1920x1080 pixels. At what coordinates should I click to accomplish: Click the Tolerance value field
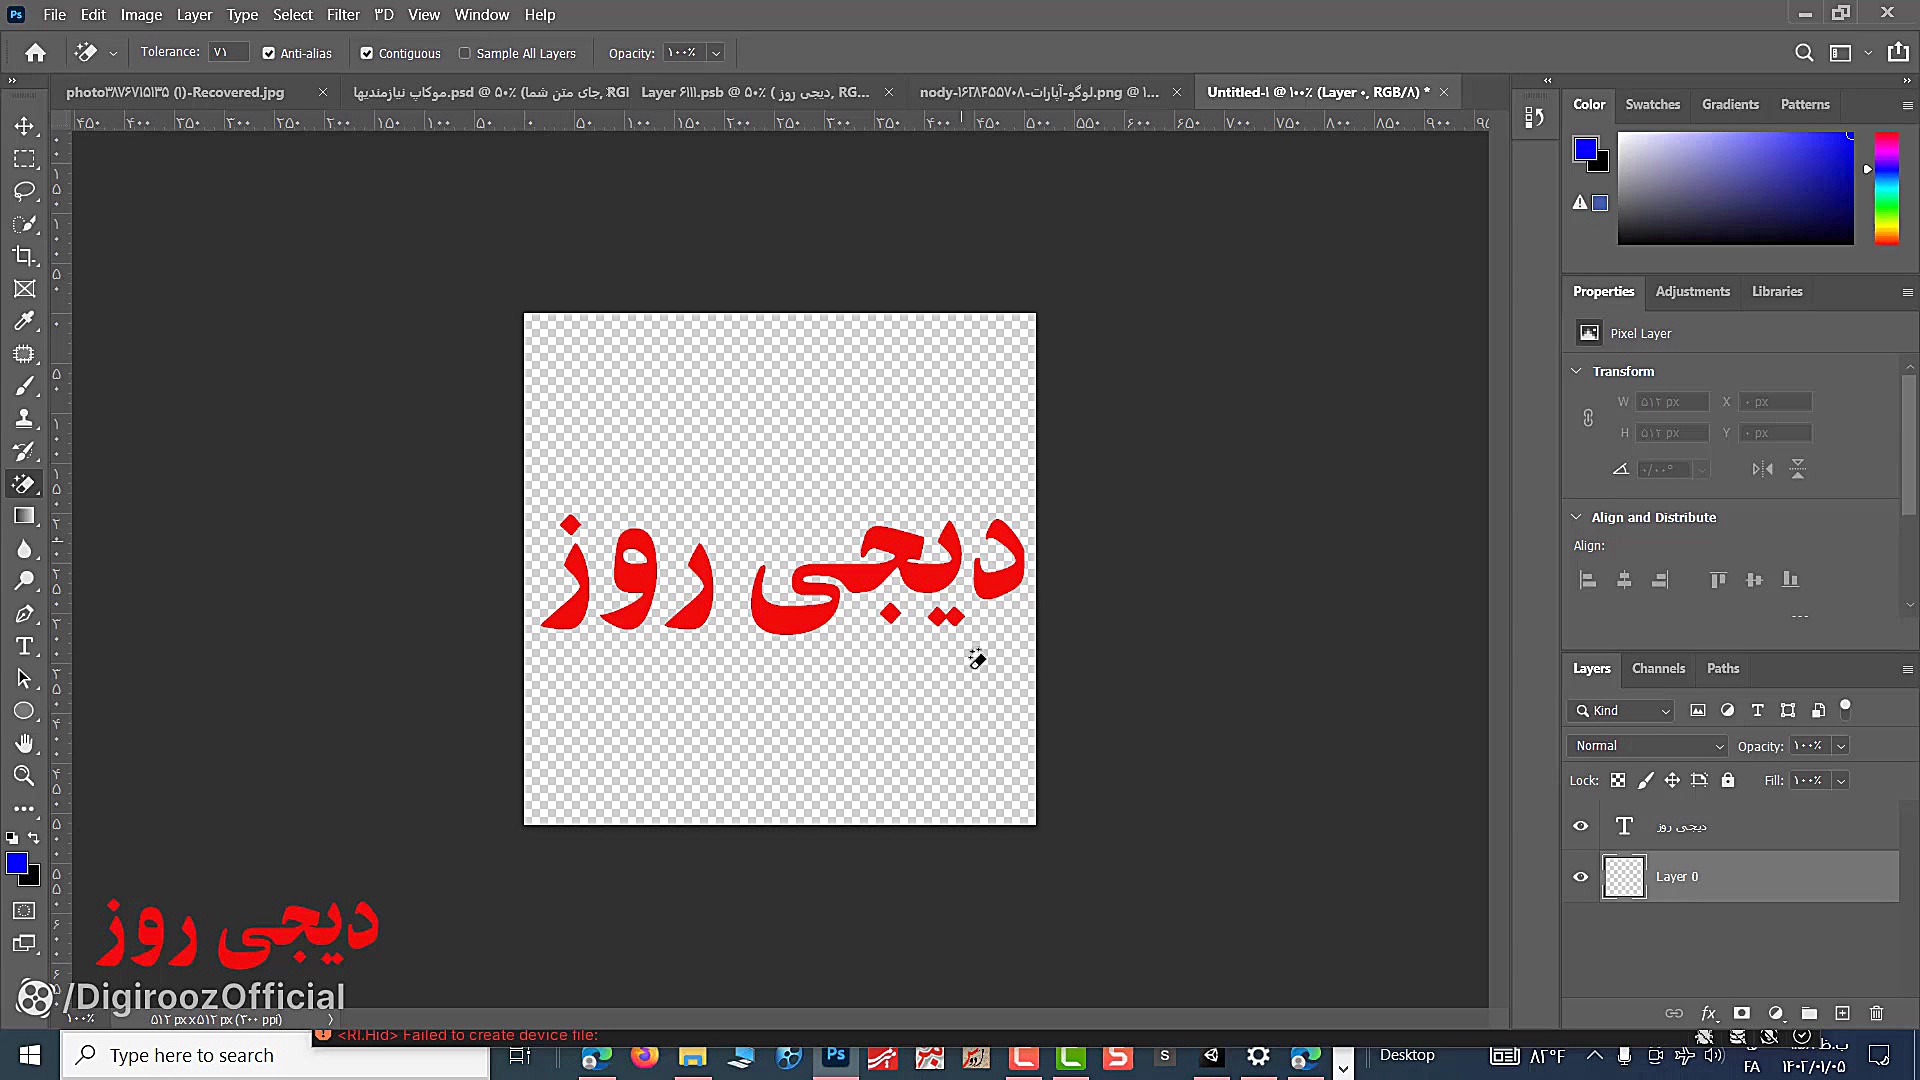pos(229,52)
